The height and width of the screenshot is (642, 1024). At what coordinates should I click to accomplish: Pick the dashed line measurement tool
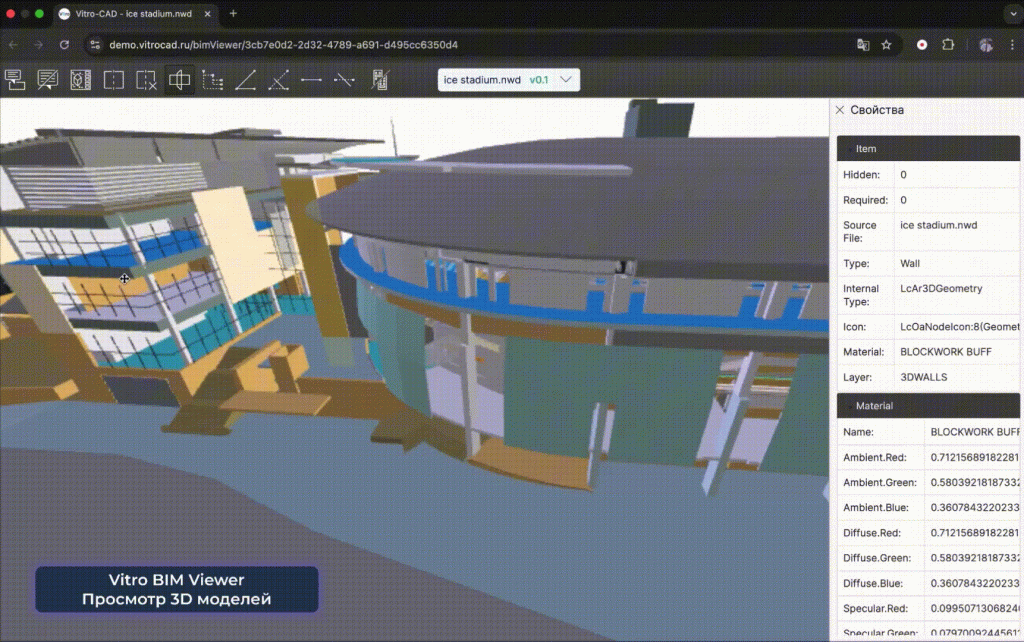click(345, 80)
